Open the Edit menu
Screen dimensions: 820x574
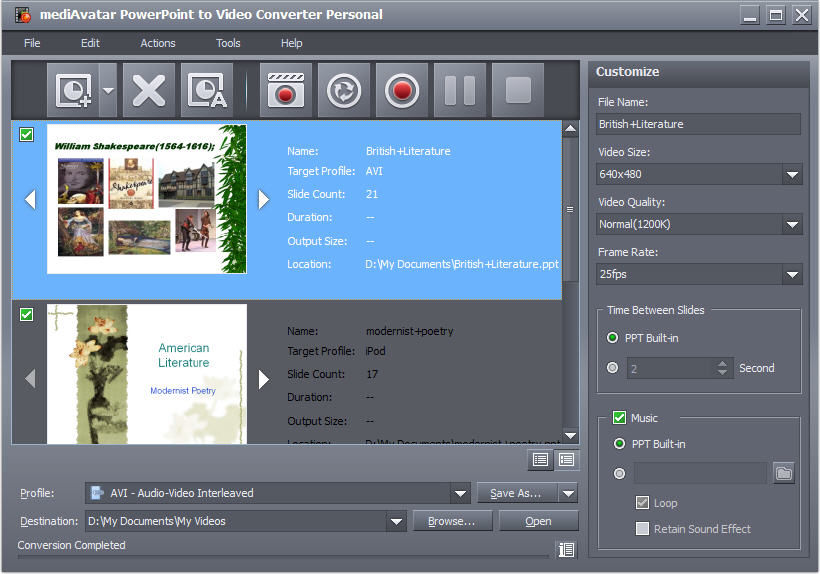(90, 43)
